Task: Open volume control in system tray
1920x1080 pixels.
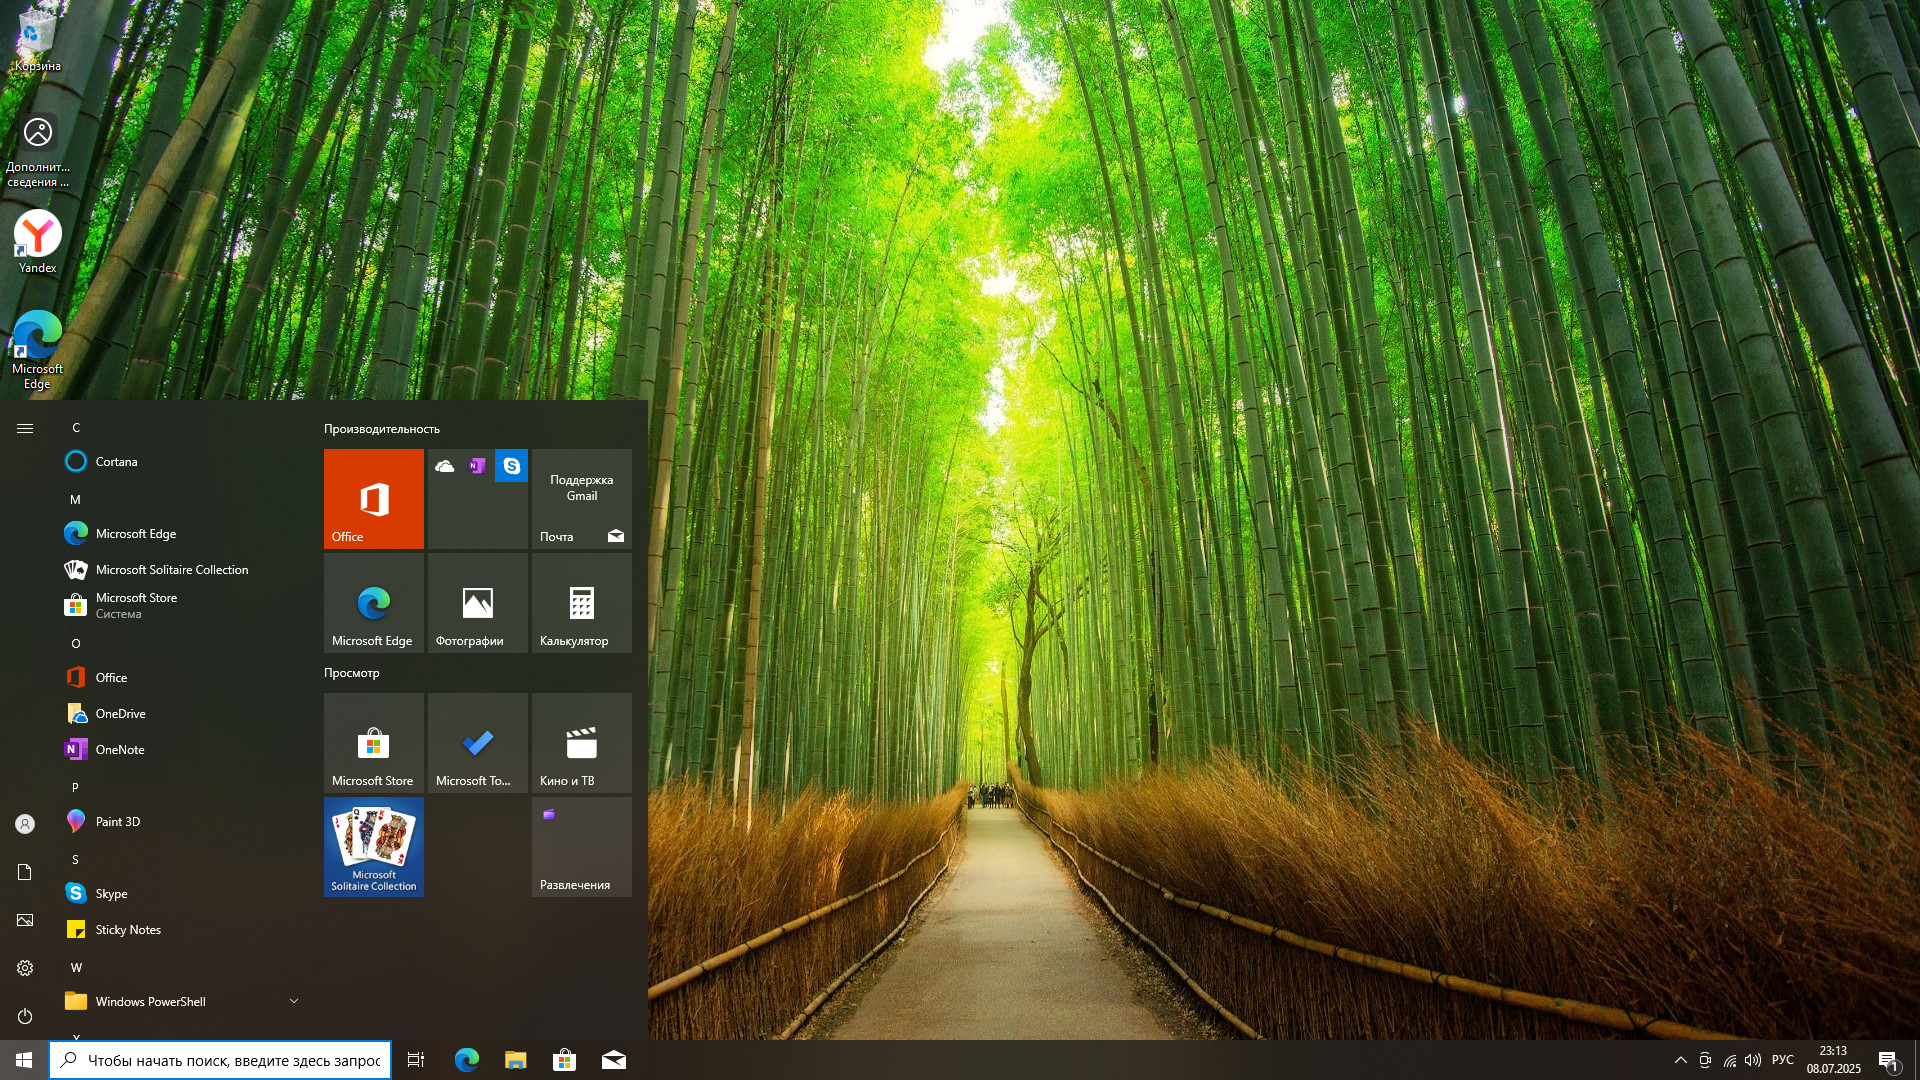Action: point(1753,1060)
